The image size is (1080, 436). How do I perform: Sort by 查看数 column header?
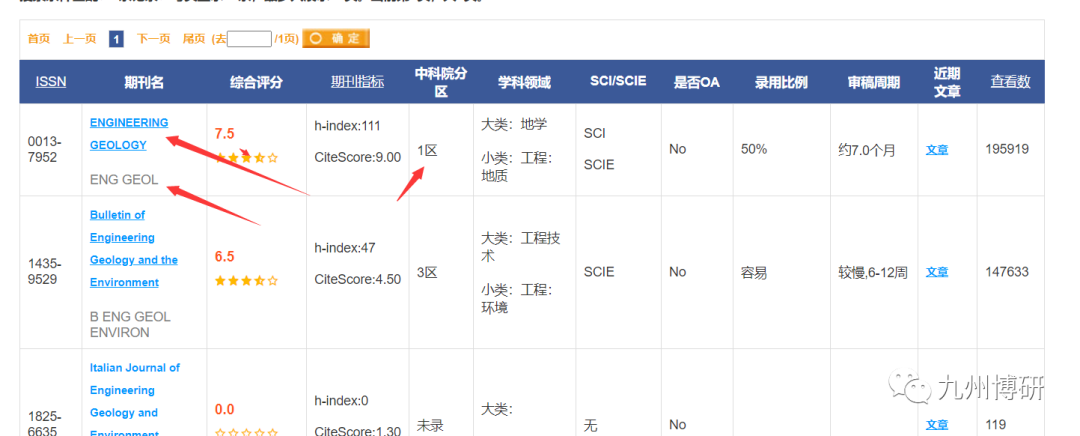tap(1010, 81)
